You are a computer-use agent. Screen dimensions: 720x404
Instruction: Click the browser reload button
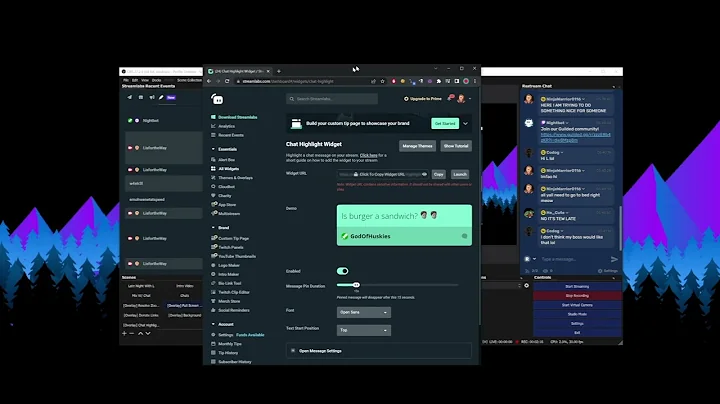tap(227, 81)
